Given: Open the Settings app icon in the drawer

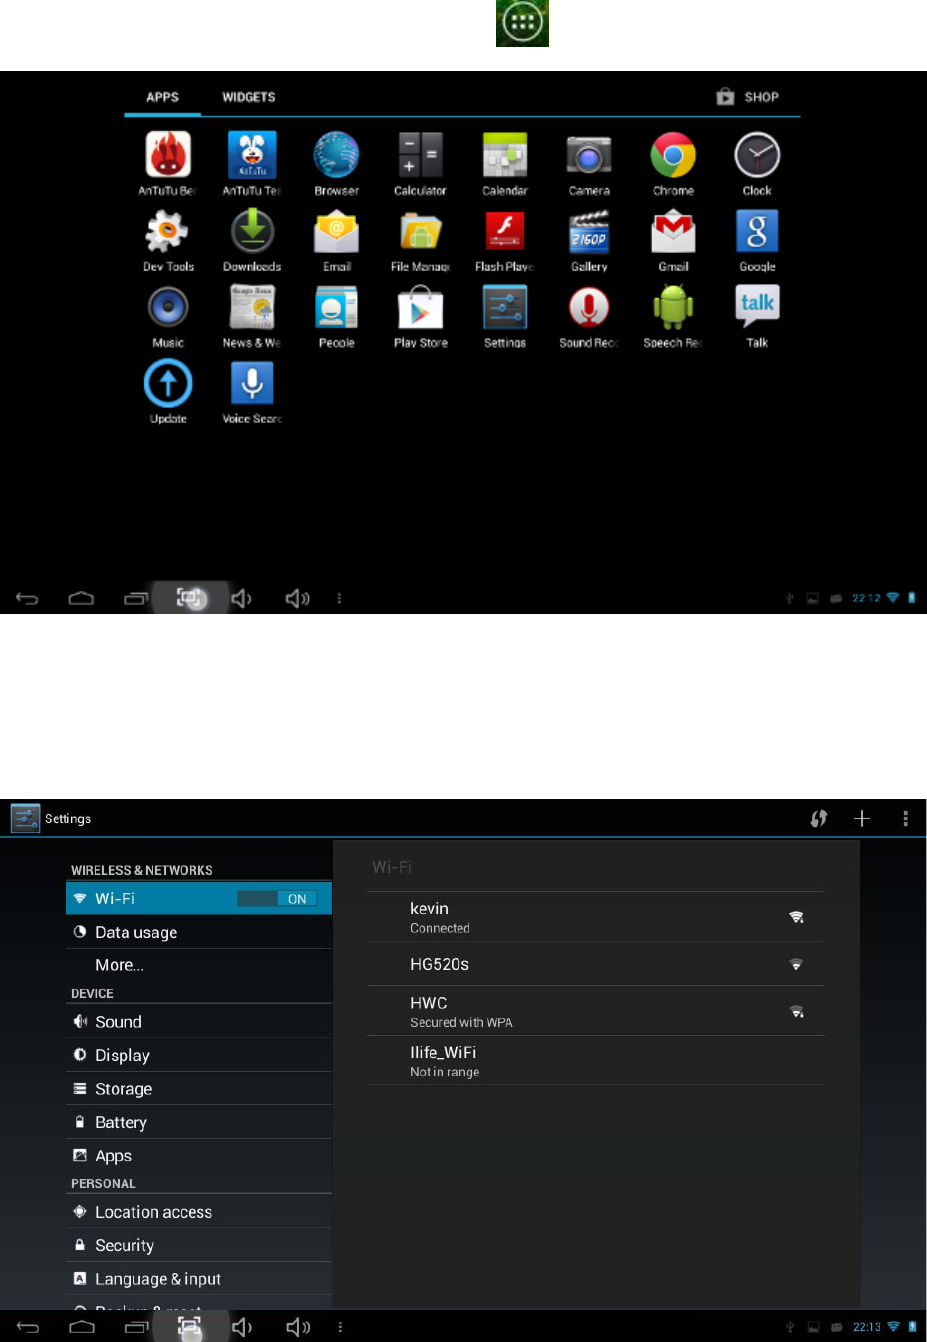Looking at the screenshot, I should point(505,315).
